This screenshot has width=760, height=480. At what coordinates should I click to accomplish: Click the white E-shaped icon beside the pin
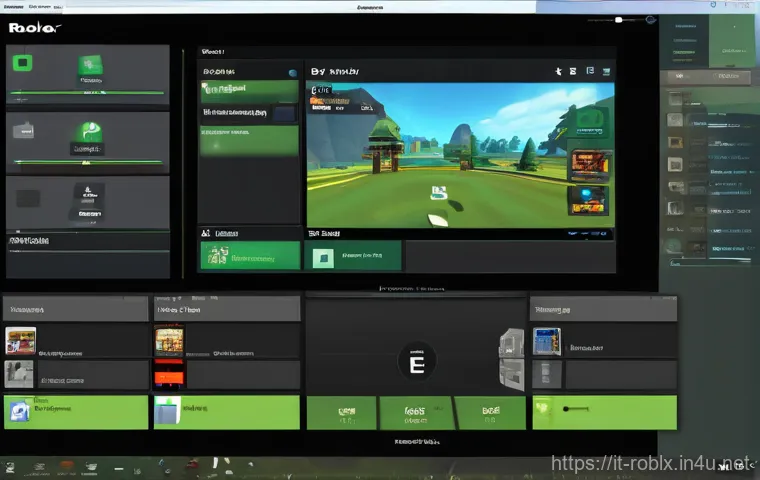(573, 71)
